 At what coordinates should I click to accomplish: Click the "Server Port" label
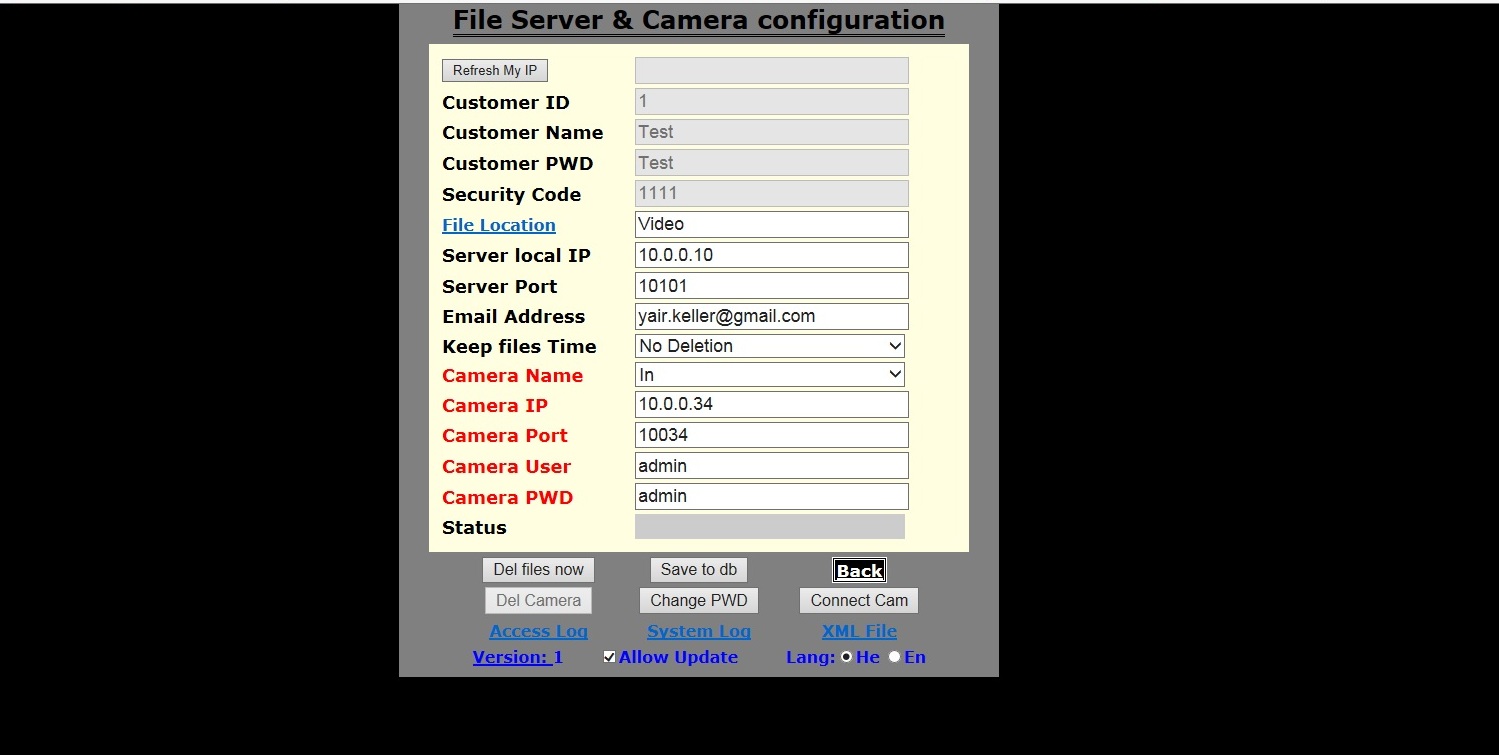[x=499, y=287]
